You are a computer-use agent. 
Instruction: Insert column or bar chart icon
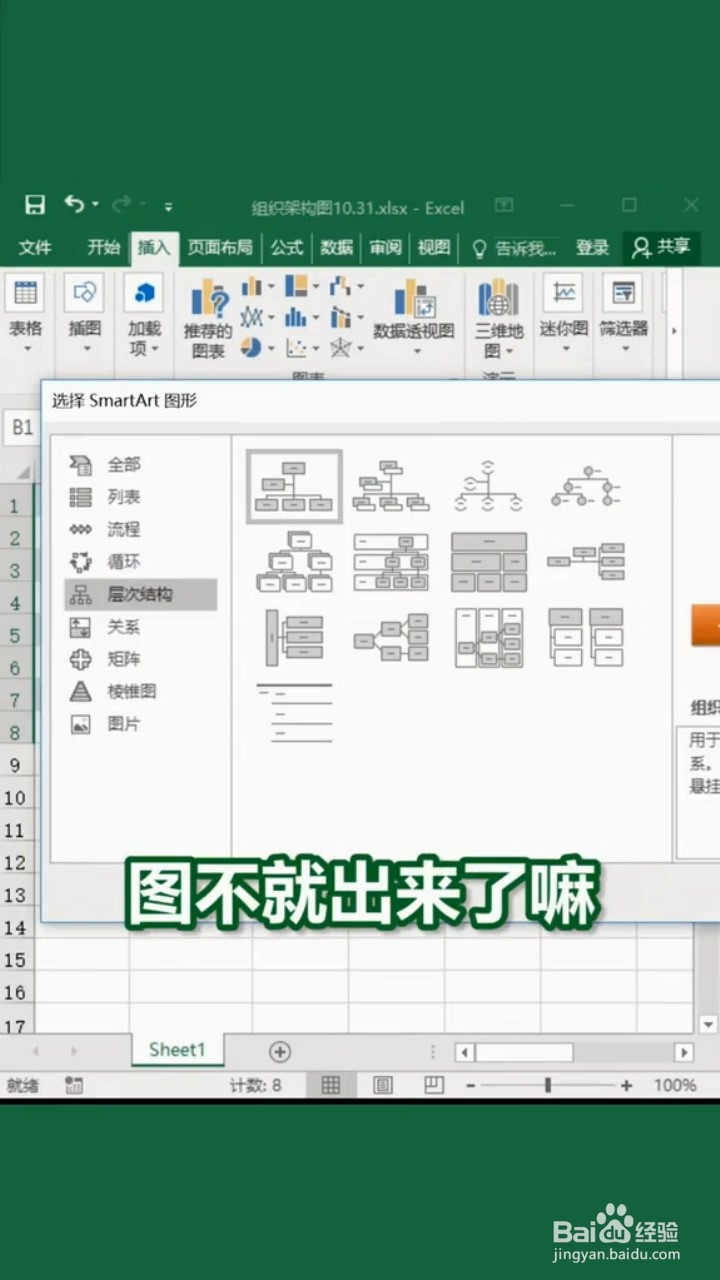coord(257,287)
